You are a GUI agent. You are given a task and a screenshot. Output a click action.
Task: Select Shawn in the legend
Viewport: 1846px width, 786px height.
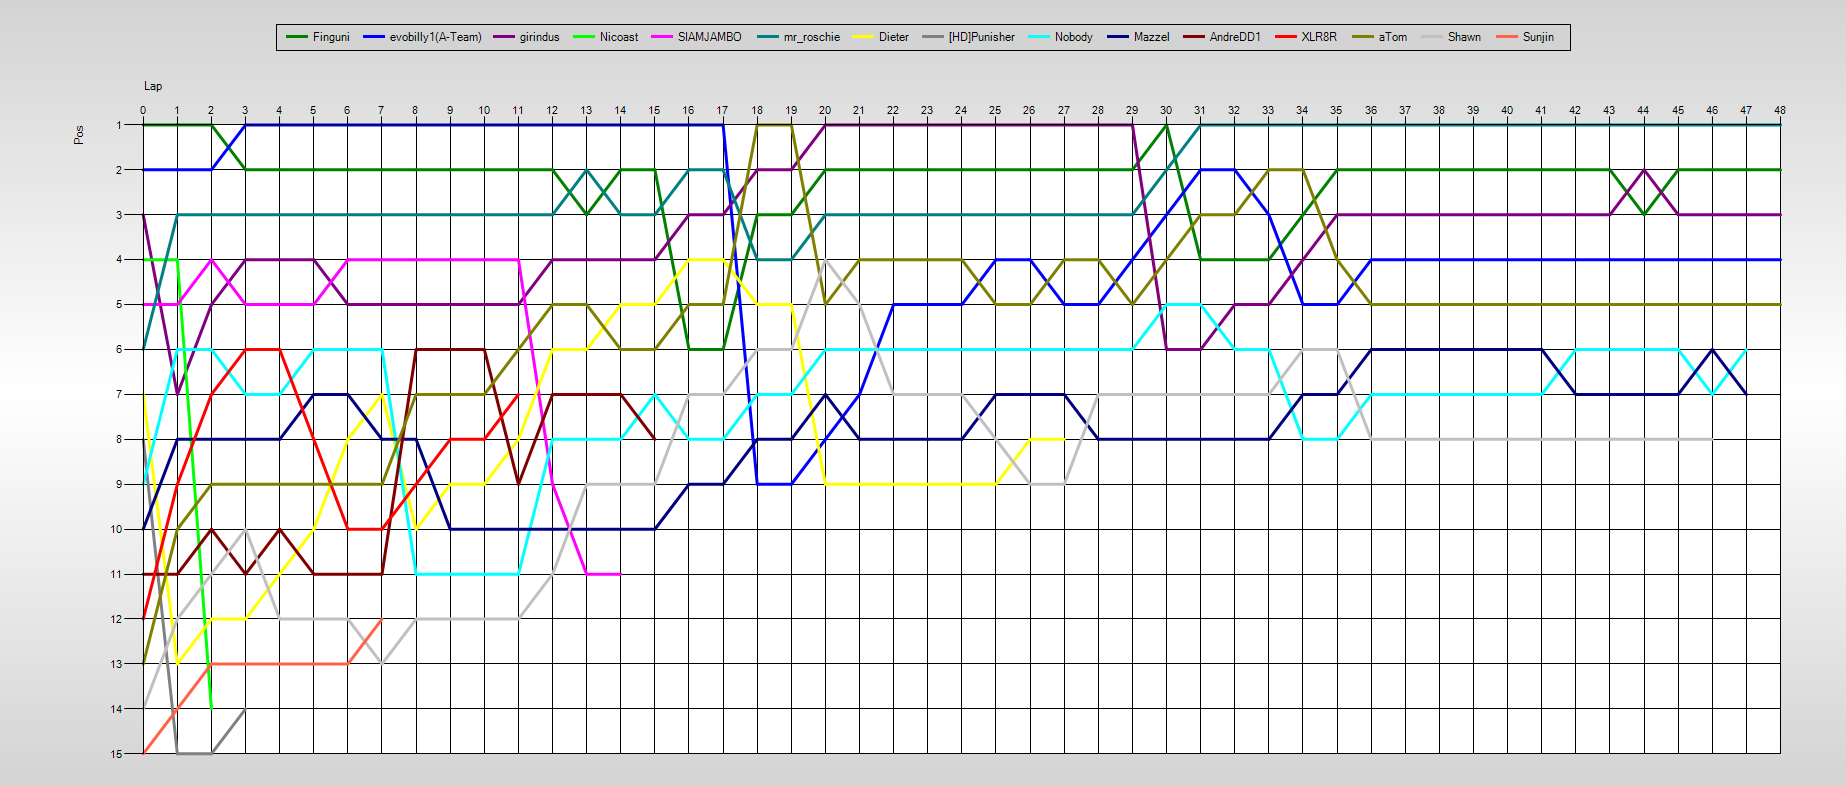1464,37
